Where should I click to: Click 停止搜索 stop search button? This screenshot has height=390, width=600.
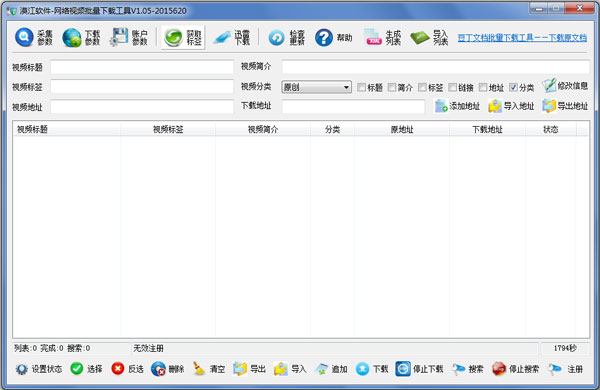tap(515, 369)
